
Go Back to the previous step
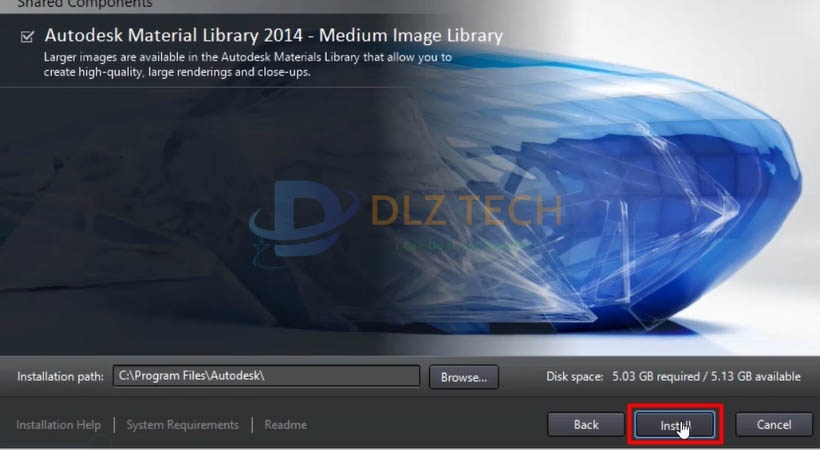coord(586,425)
